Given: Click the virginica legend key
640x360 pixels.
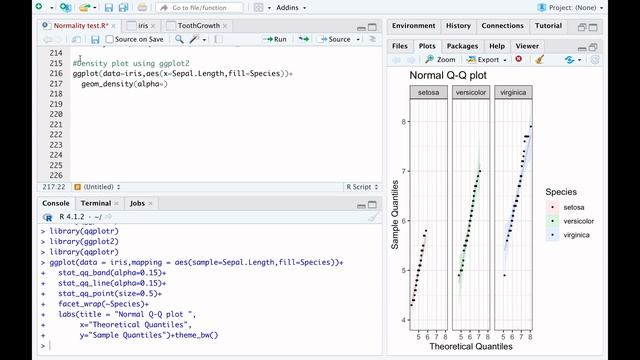Looking at the screenshot, I should [x=553, y=235].
